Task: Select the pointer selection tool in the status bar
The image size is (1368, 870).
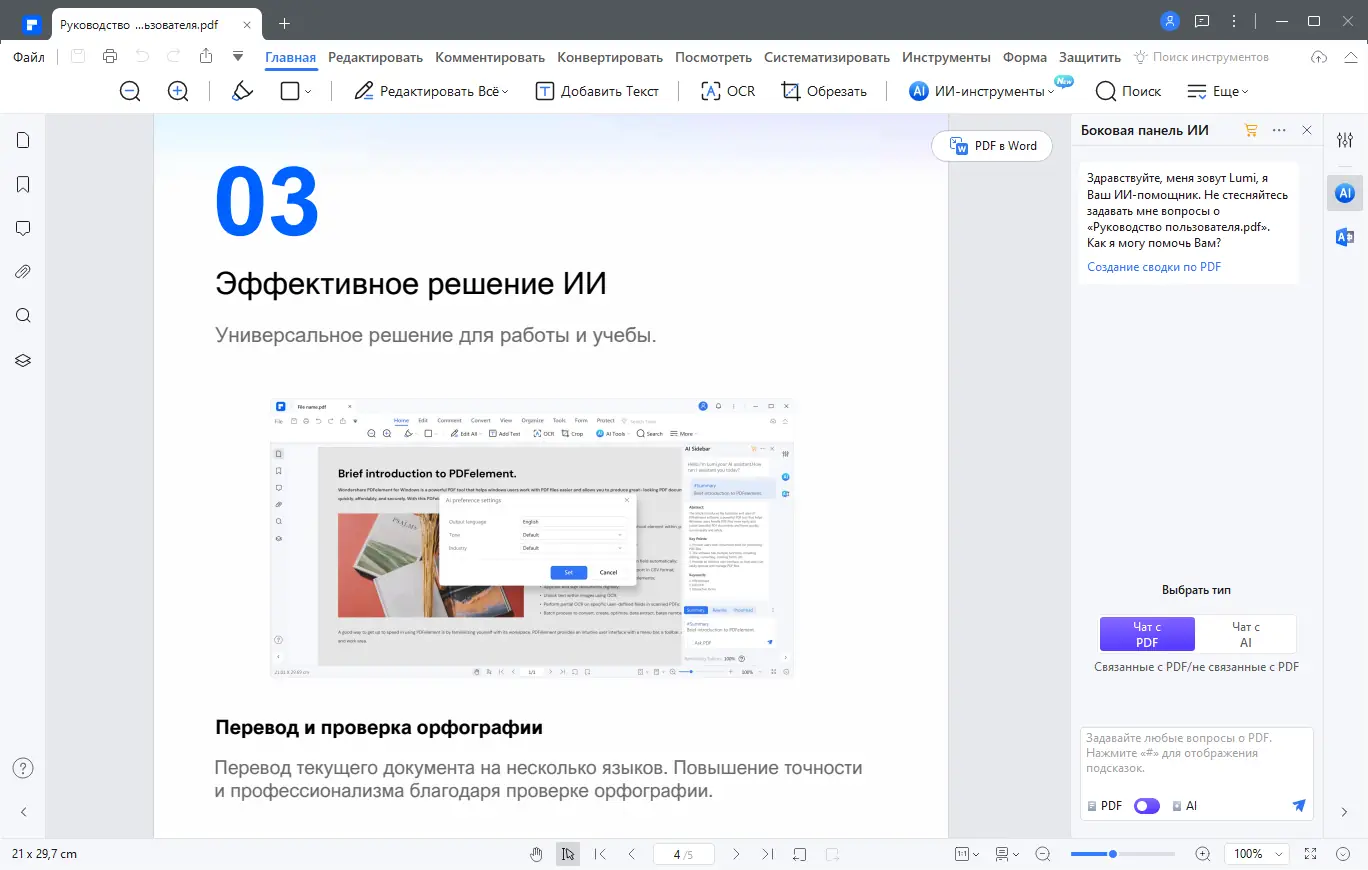Action: pos(568,854)
